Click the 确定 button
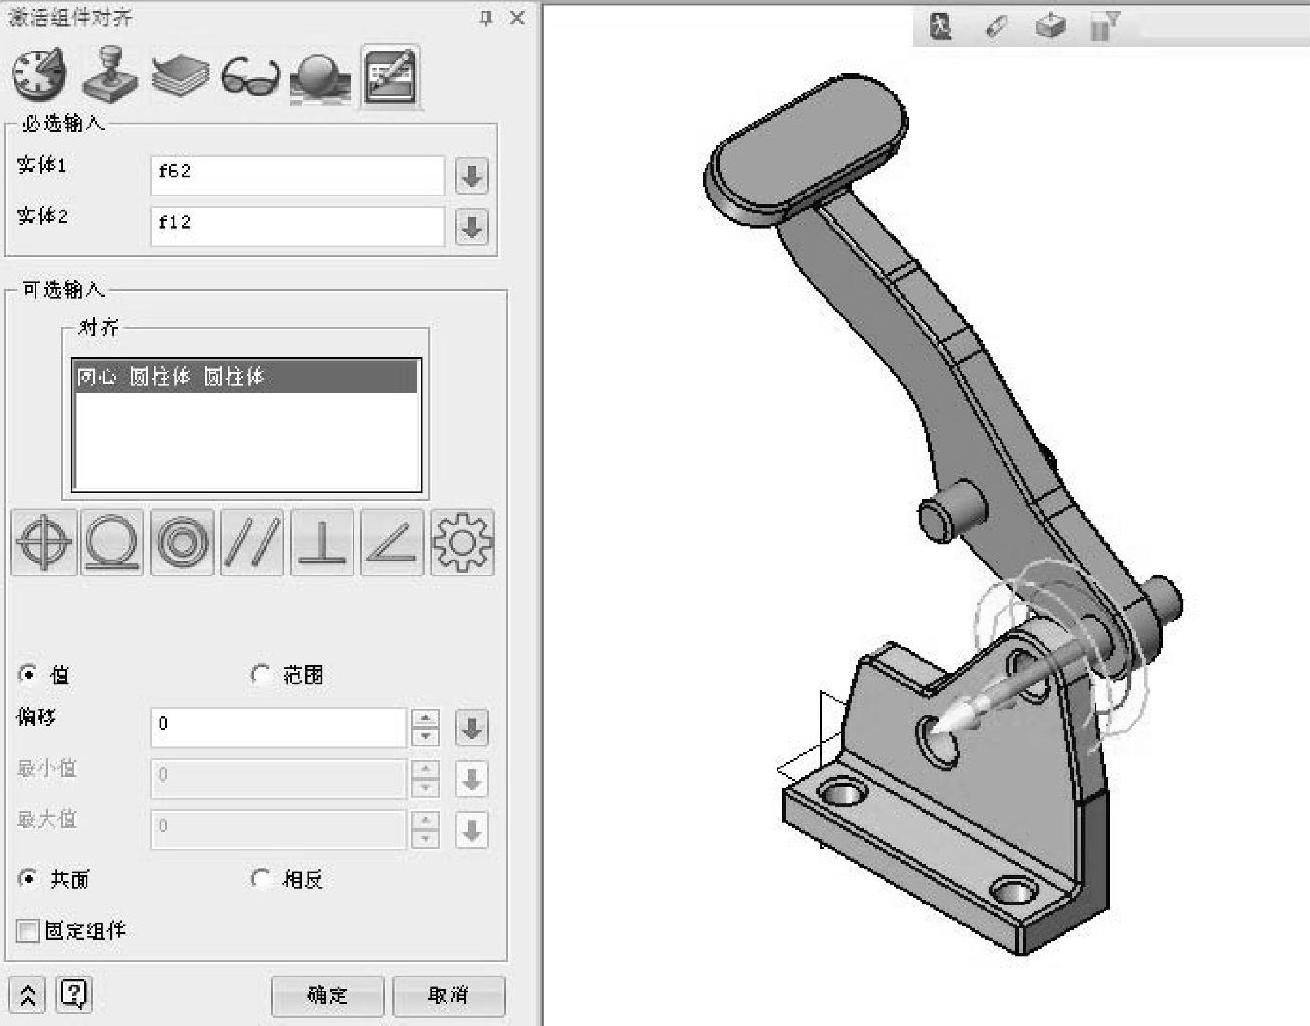Viewport: 1310px width, 1026px height. click(327, 995)
